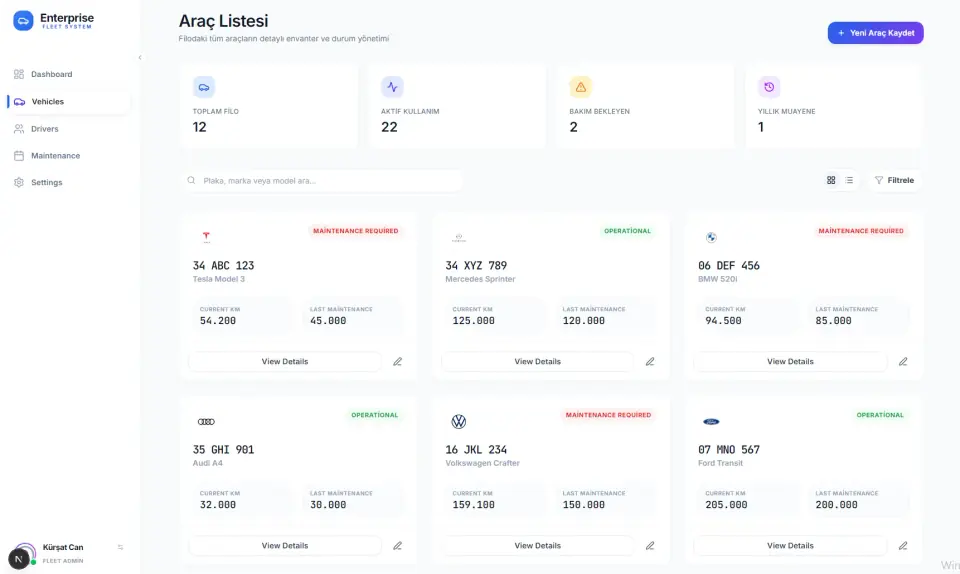Click the Toplam Filo value 12
Screen dimensions: 960x574
(x=200, y=127)
